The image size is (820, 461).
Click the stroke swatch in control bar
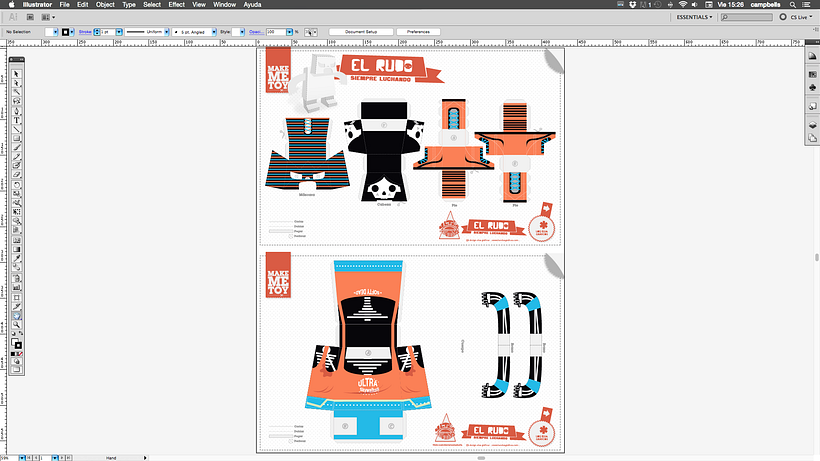pos(65,32)
